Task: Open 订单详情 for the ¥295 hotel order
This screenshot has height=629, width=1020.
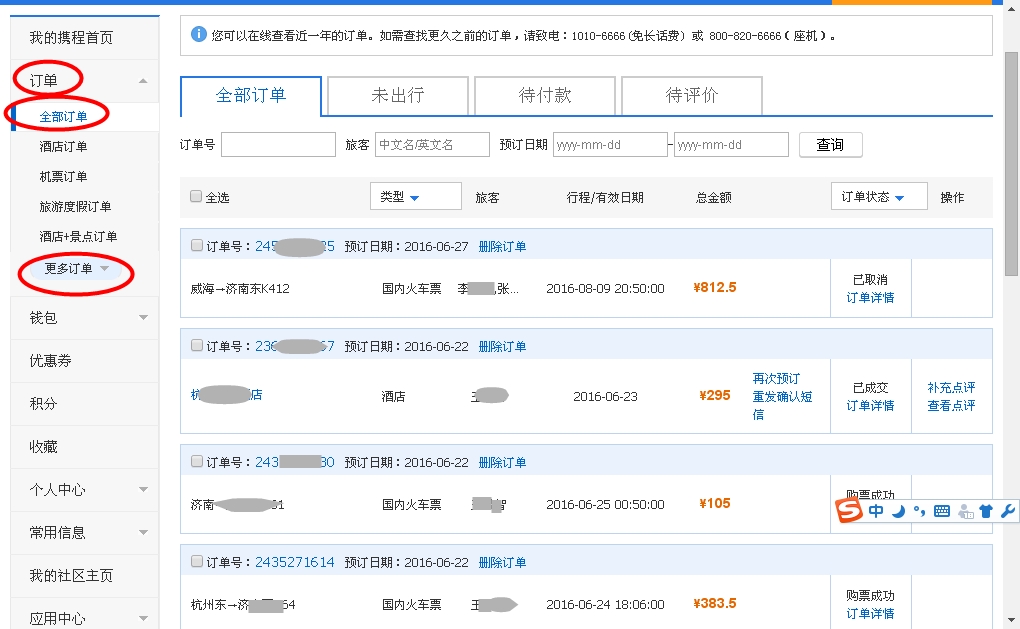Action: coord(870,405)
